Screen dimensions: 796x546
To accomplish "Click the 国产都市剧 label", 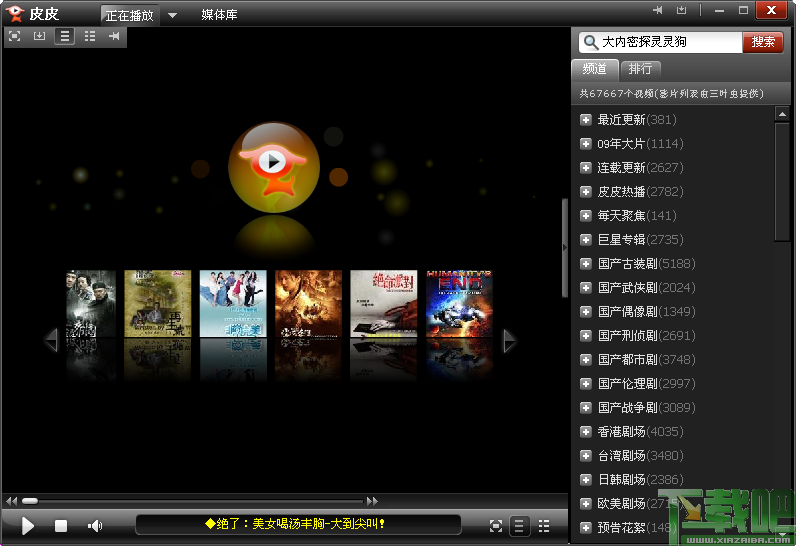I will click(x=627, y=360).
